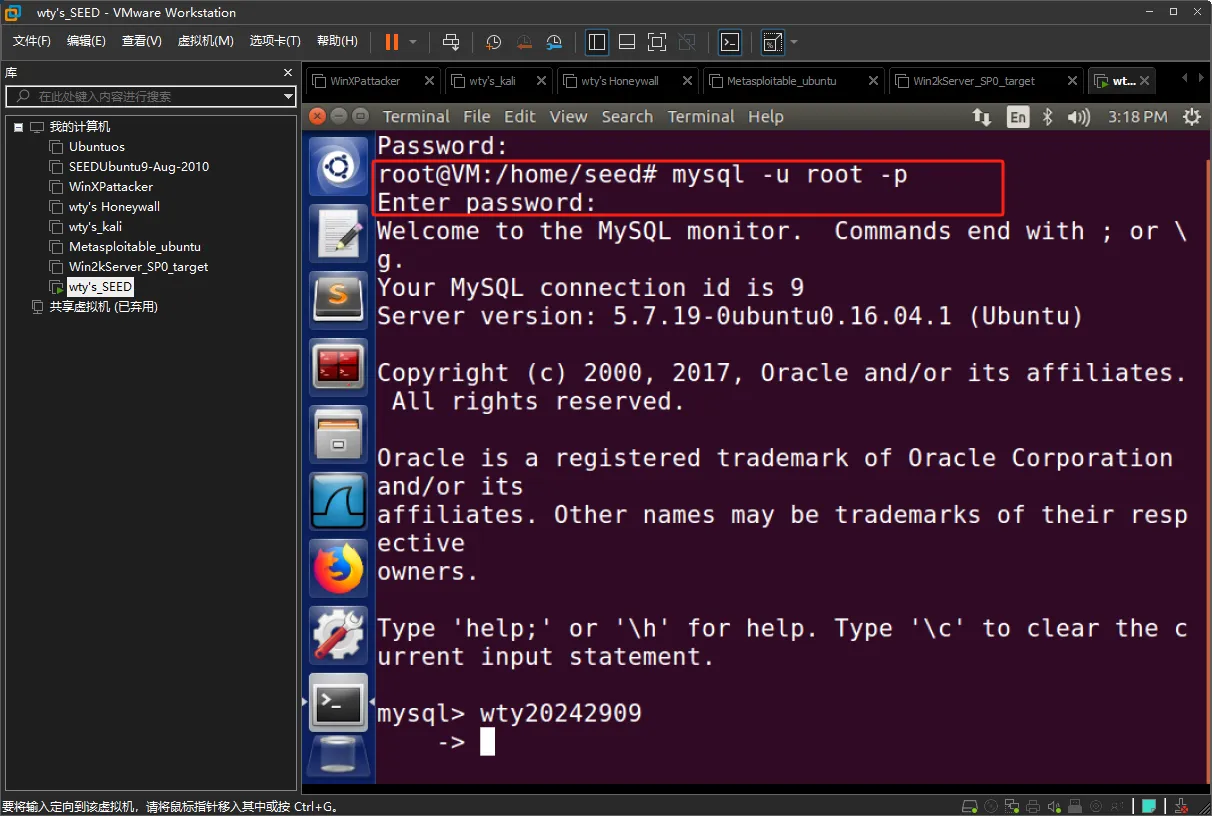1212x816 pixels.
Task: Open the guest Terminal's Search menu
Action: pyautogui.click(x=627, y=117)
